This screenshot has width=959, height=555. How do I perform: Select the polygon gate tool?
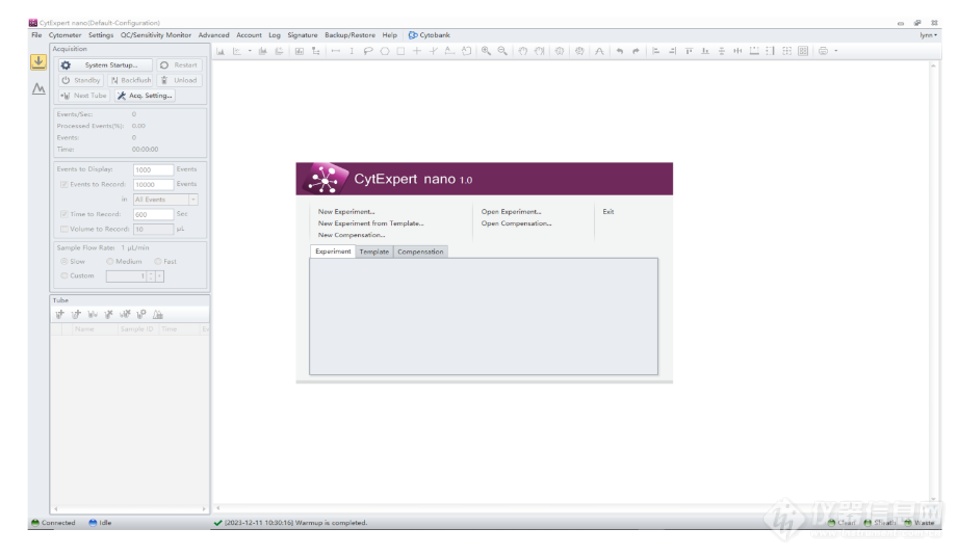click(368, 51)
